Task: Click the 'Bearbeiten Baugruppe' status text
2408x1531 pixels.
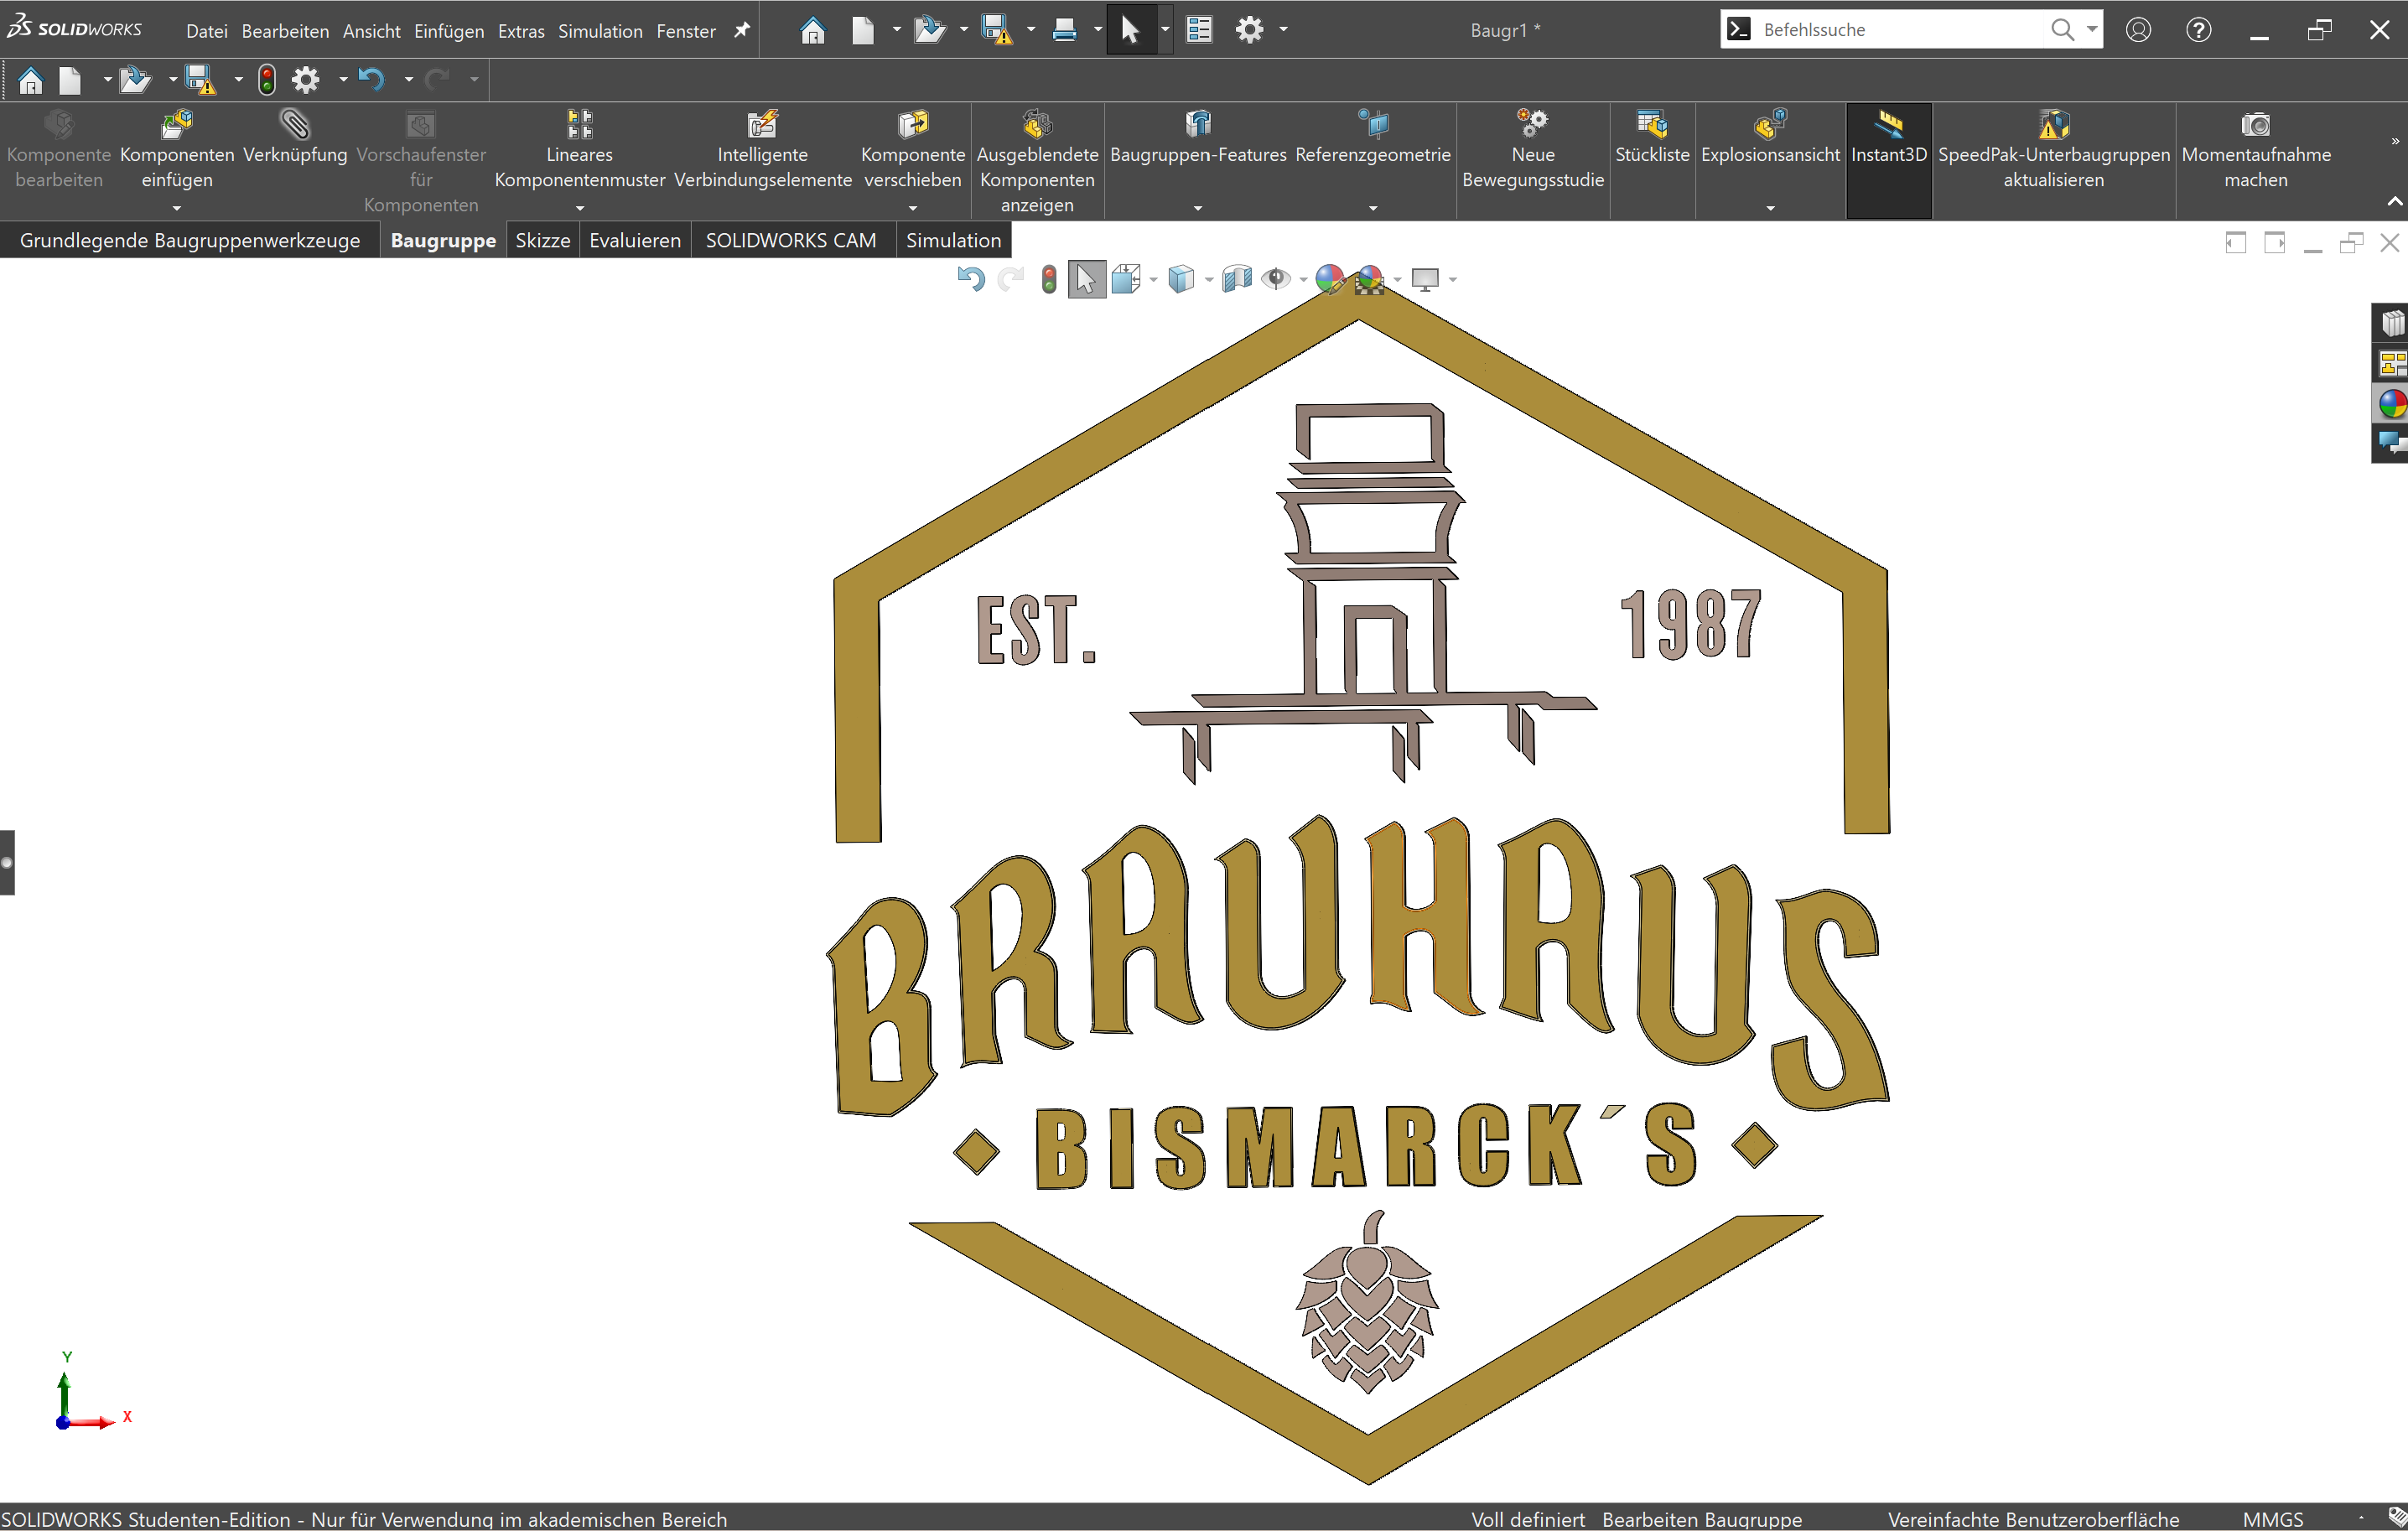Action: tap(1702, 1519)
